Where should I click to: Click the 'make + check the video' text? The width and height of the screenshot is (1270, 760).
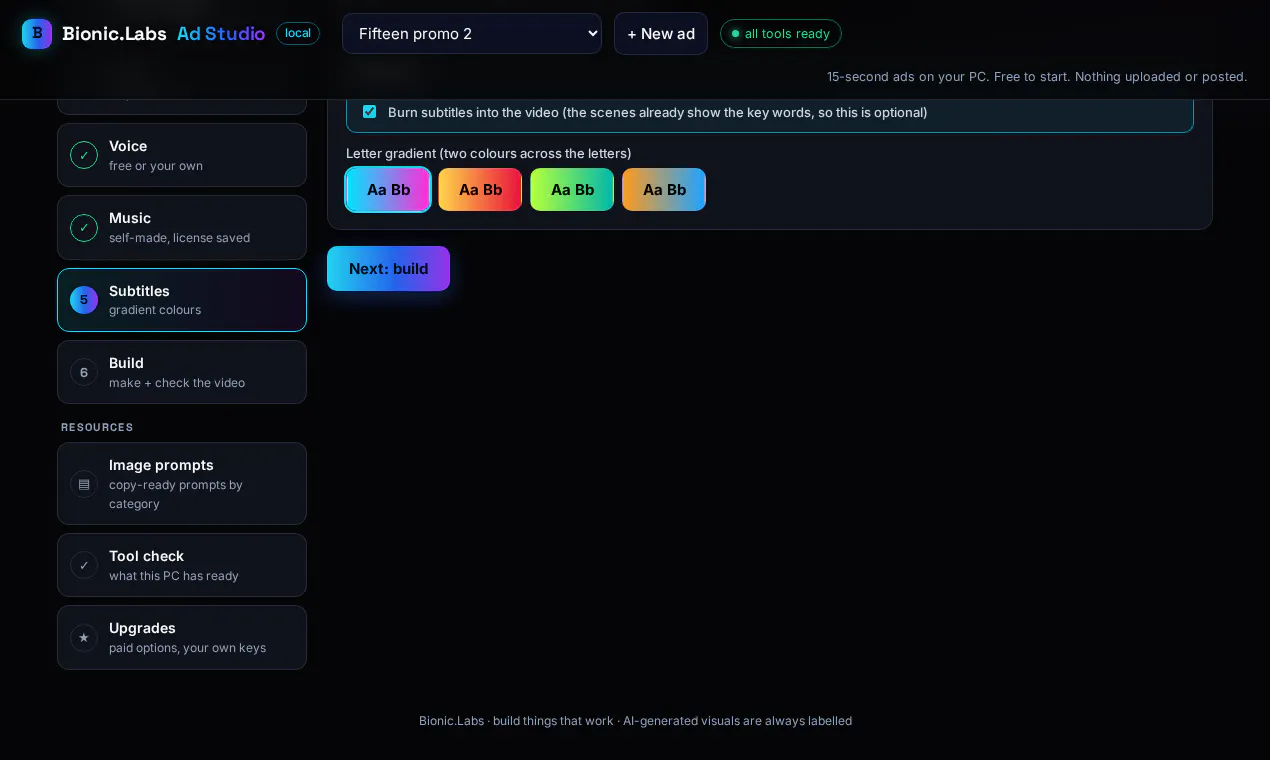[177, 383]
